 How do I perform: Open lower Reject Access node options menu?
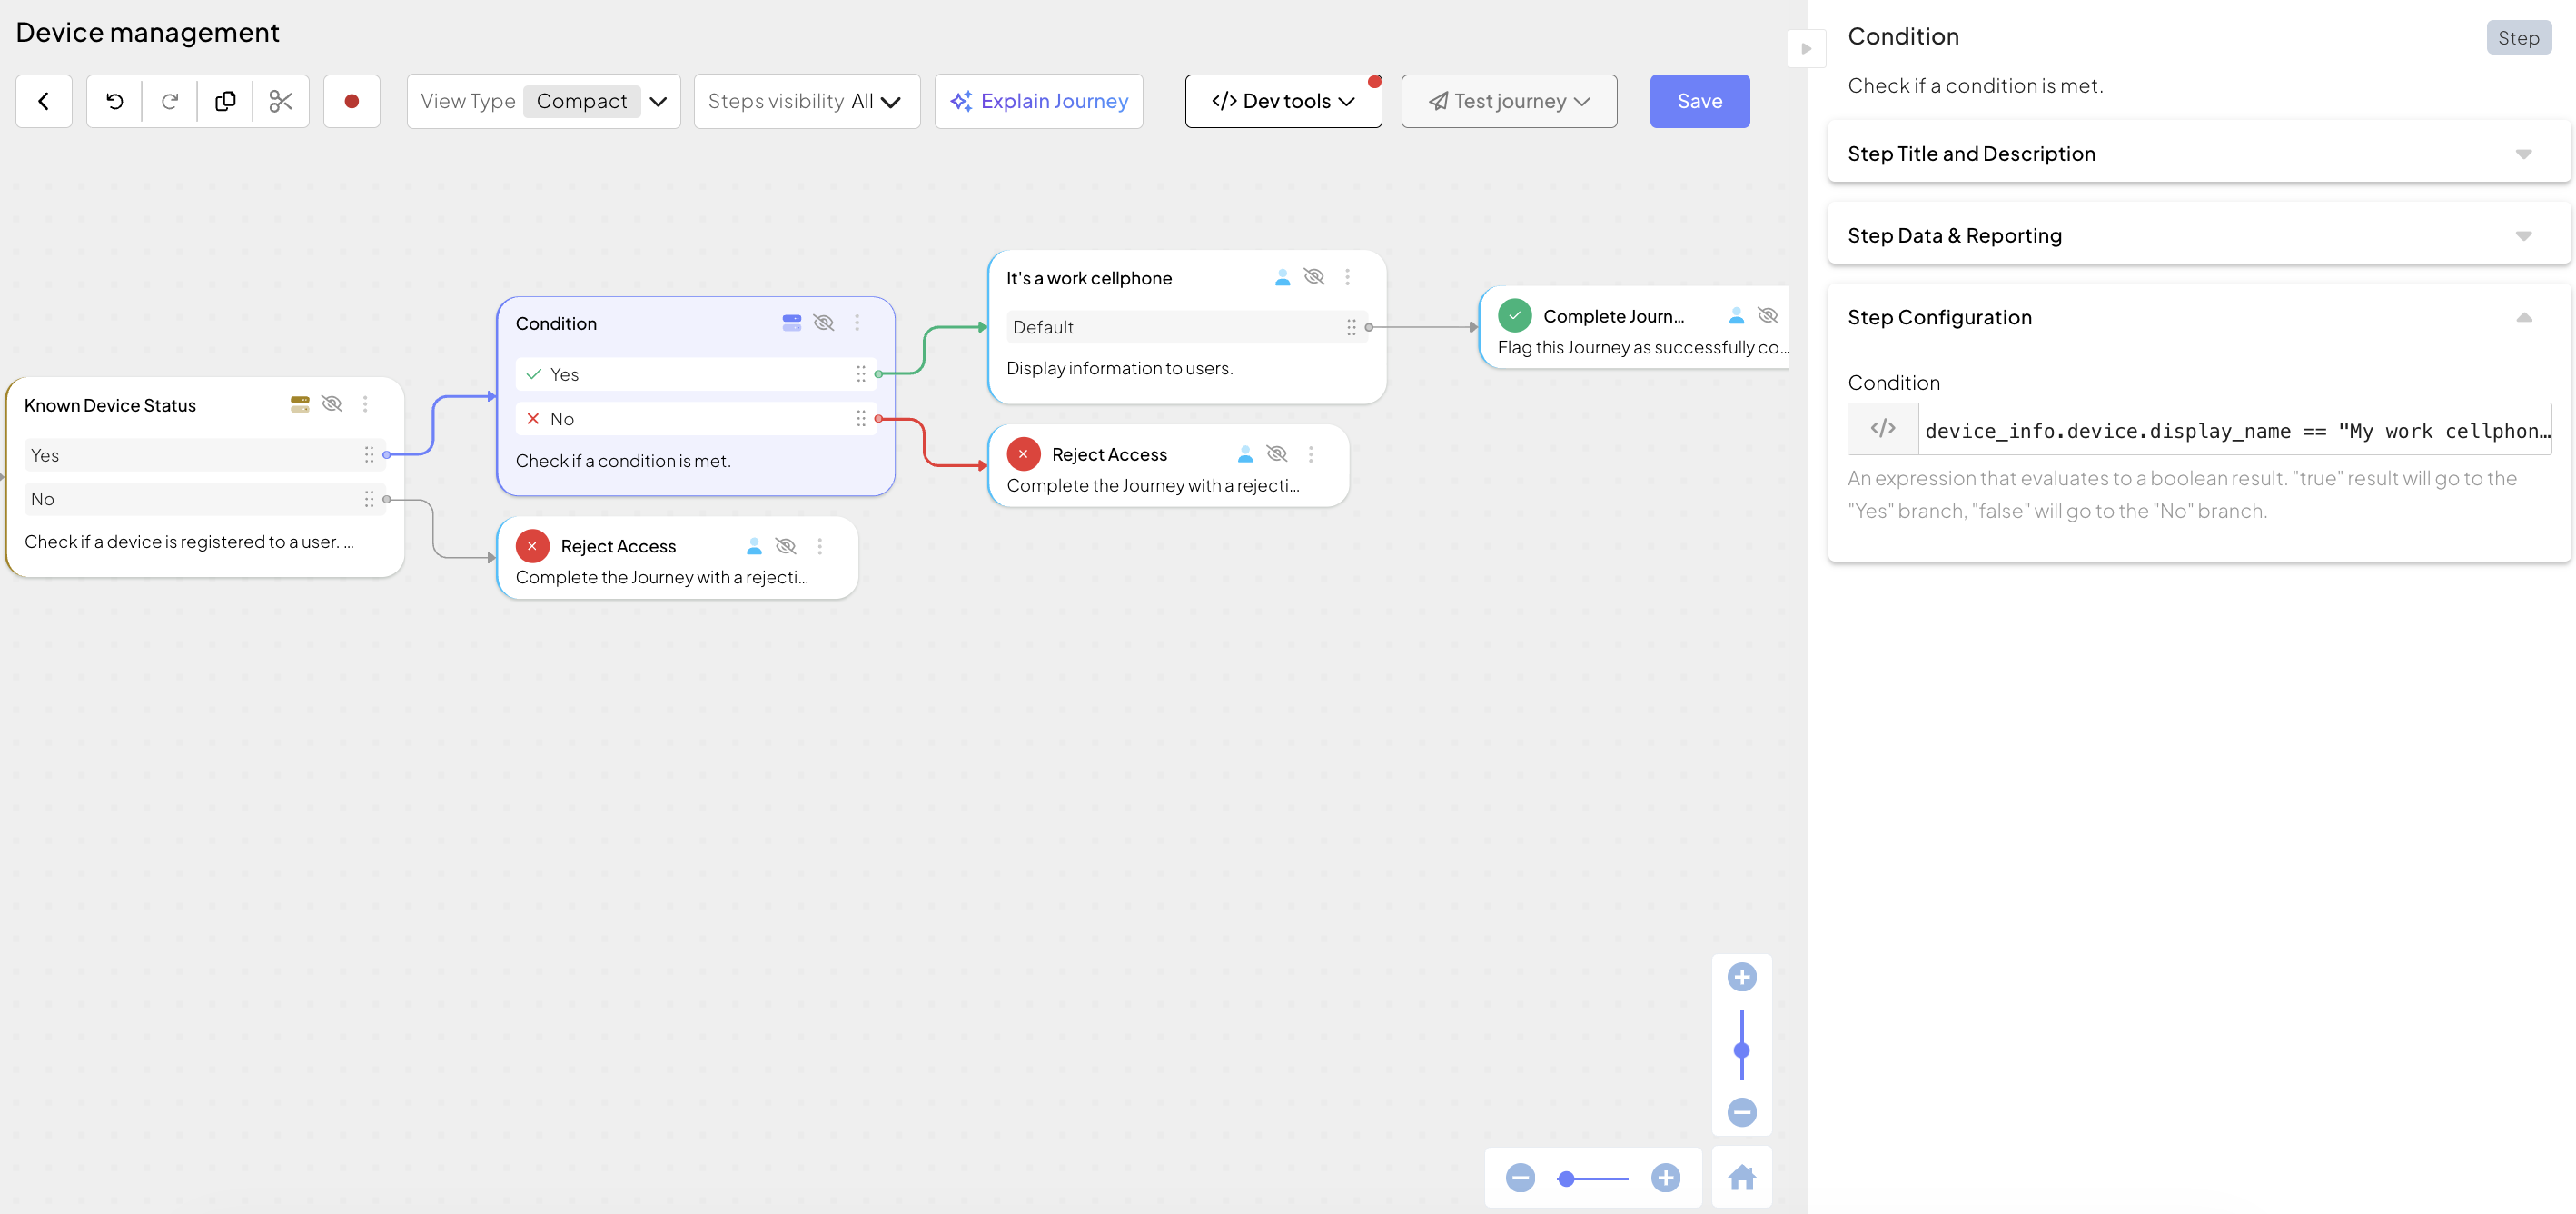tap(820, 546)
